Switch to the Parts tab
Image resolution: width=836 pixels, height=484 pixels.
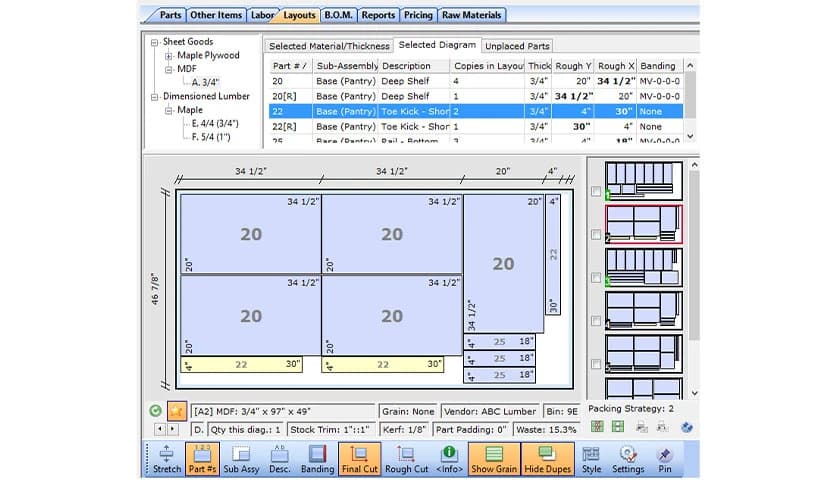coord(170,15)
